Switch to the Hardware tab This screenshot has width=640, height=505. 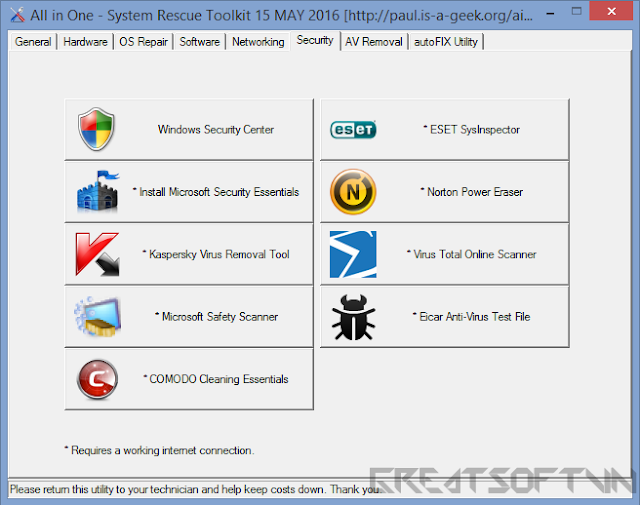[85, 42]
